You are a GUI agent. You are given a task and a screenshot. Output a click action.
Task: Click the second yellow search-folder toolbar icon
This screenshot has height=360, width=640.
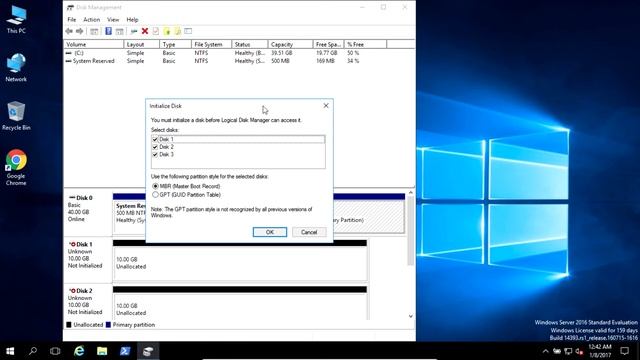click(177, 31)
